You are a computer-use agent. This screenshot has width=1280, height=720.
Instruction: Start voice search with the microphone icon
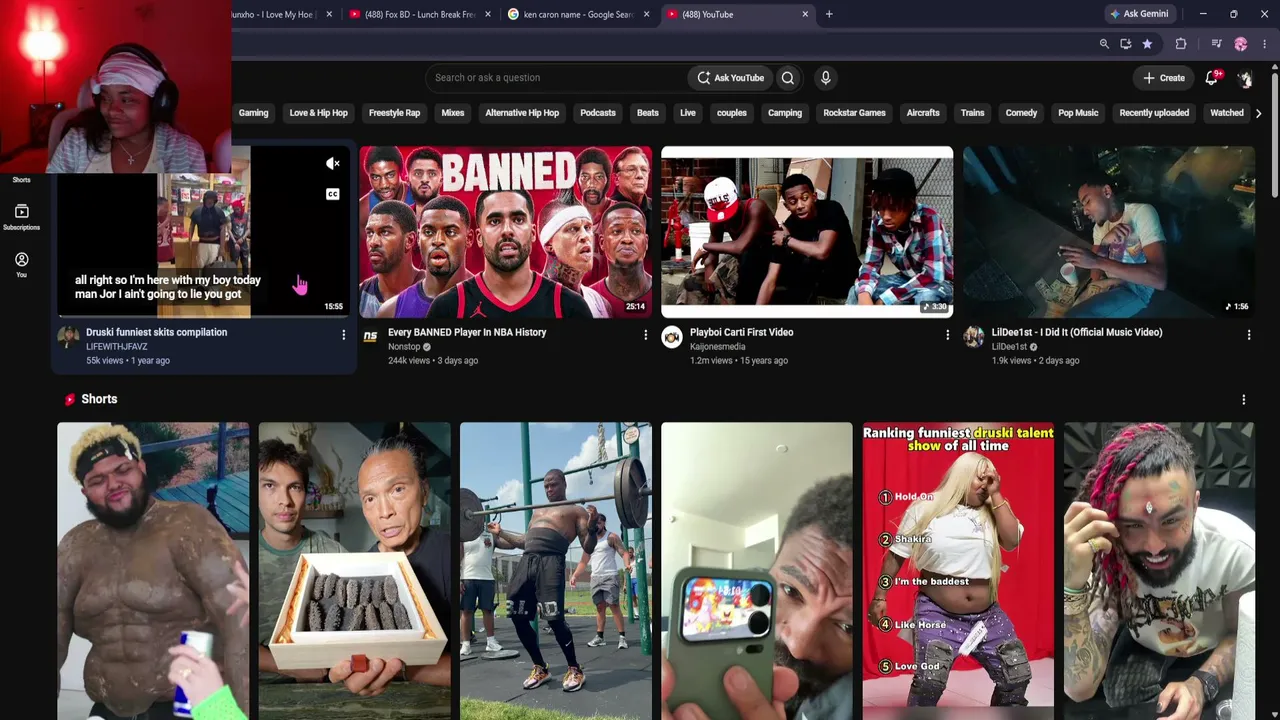pos(825,78)
